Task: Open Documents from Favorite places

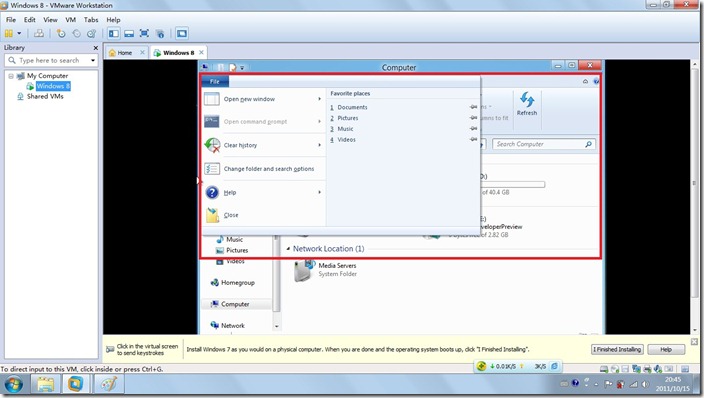Action: (352, 107)
